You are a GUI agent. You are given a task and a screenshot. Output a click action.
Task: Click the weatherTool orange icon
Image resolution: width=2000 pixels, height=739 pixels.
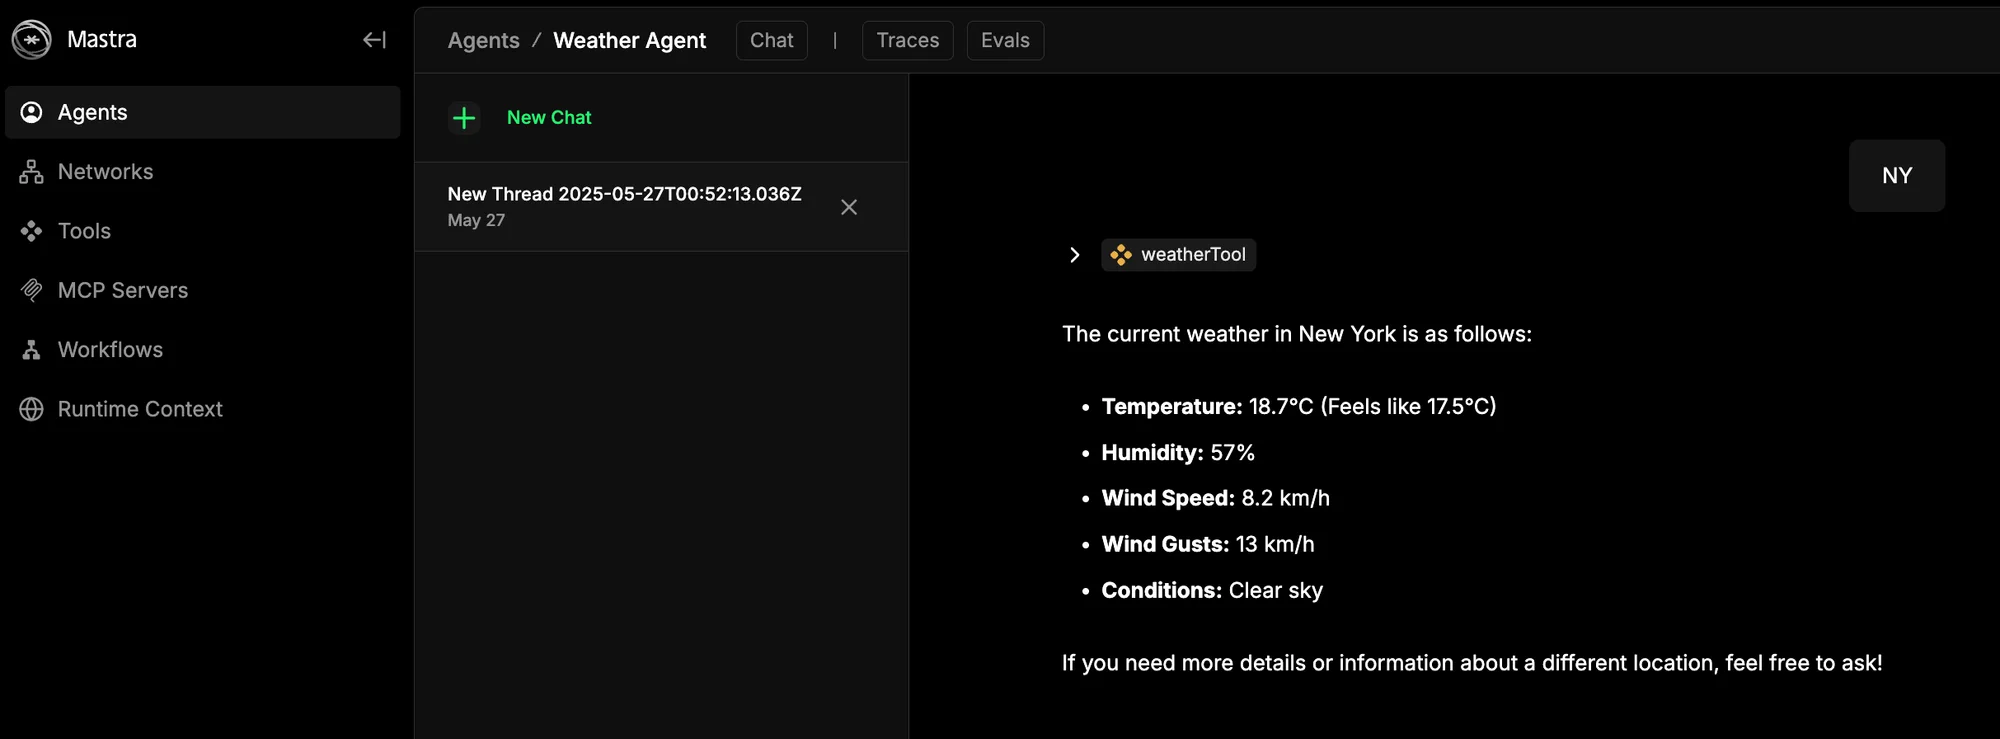pyautogui.click(x=1121, y=255)
